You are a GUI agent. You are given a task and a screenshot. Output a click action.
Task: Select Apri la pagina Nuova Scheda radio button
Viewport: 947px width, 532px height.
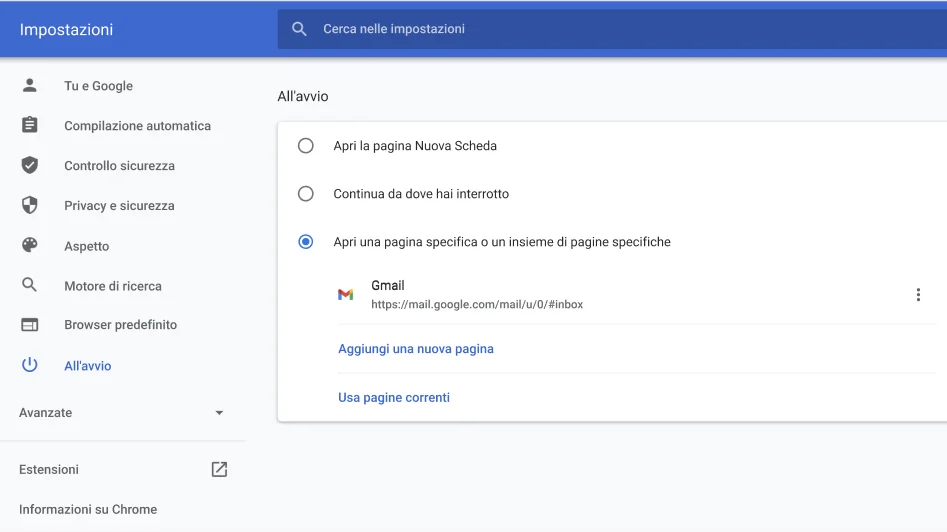(x=306, y=146)
